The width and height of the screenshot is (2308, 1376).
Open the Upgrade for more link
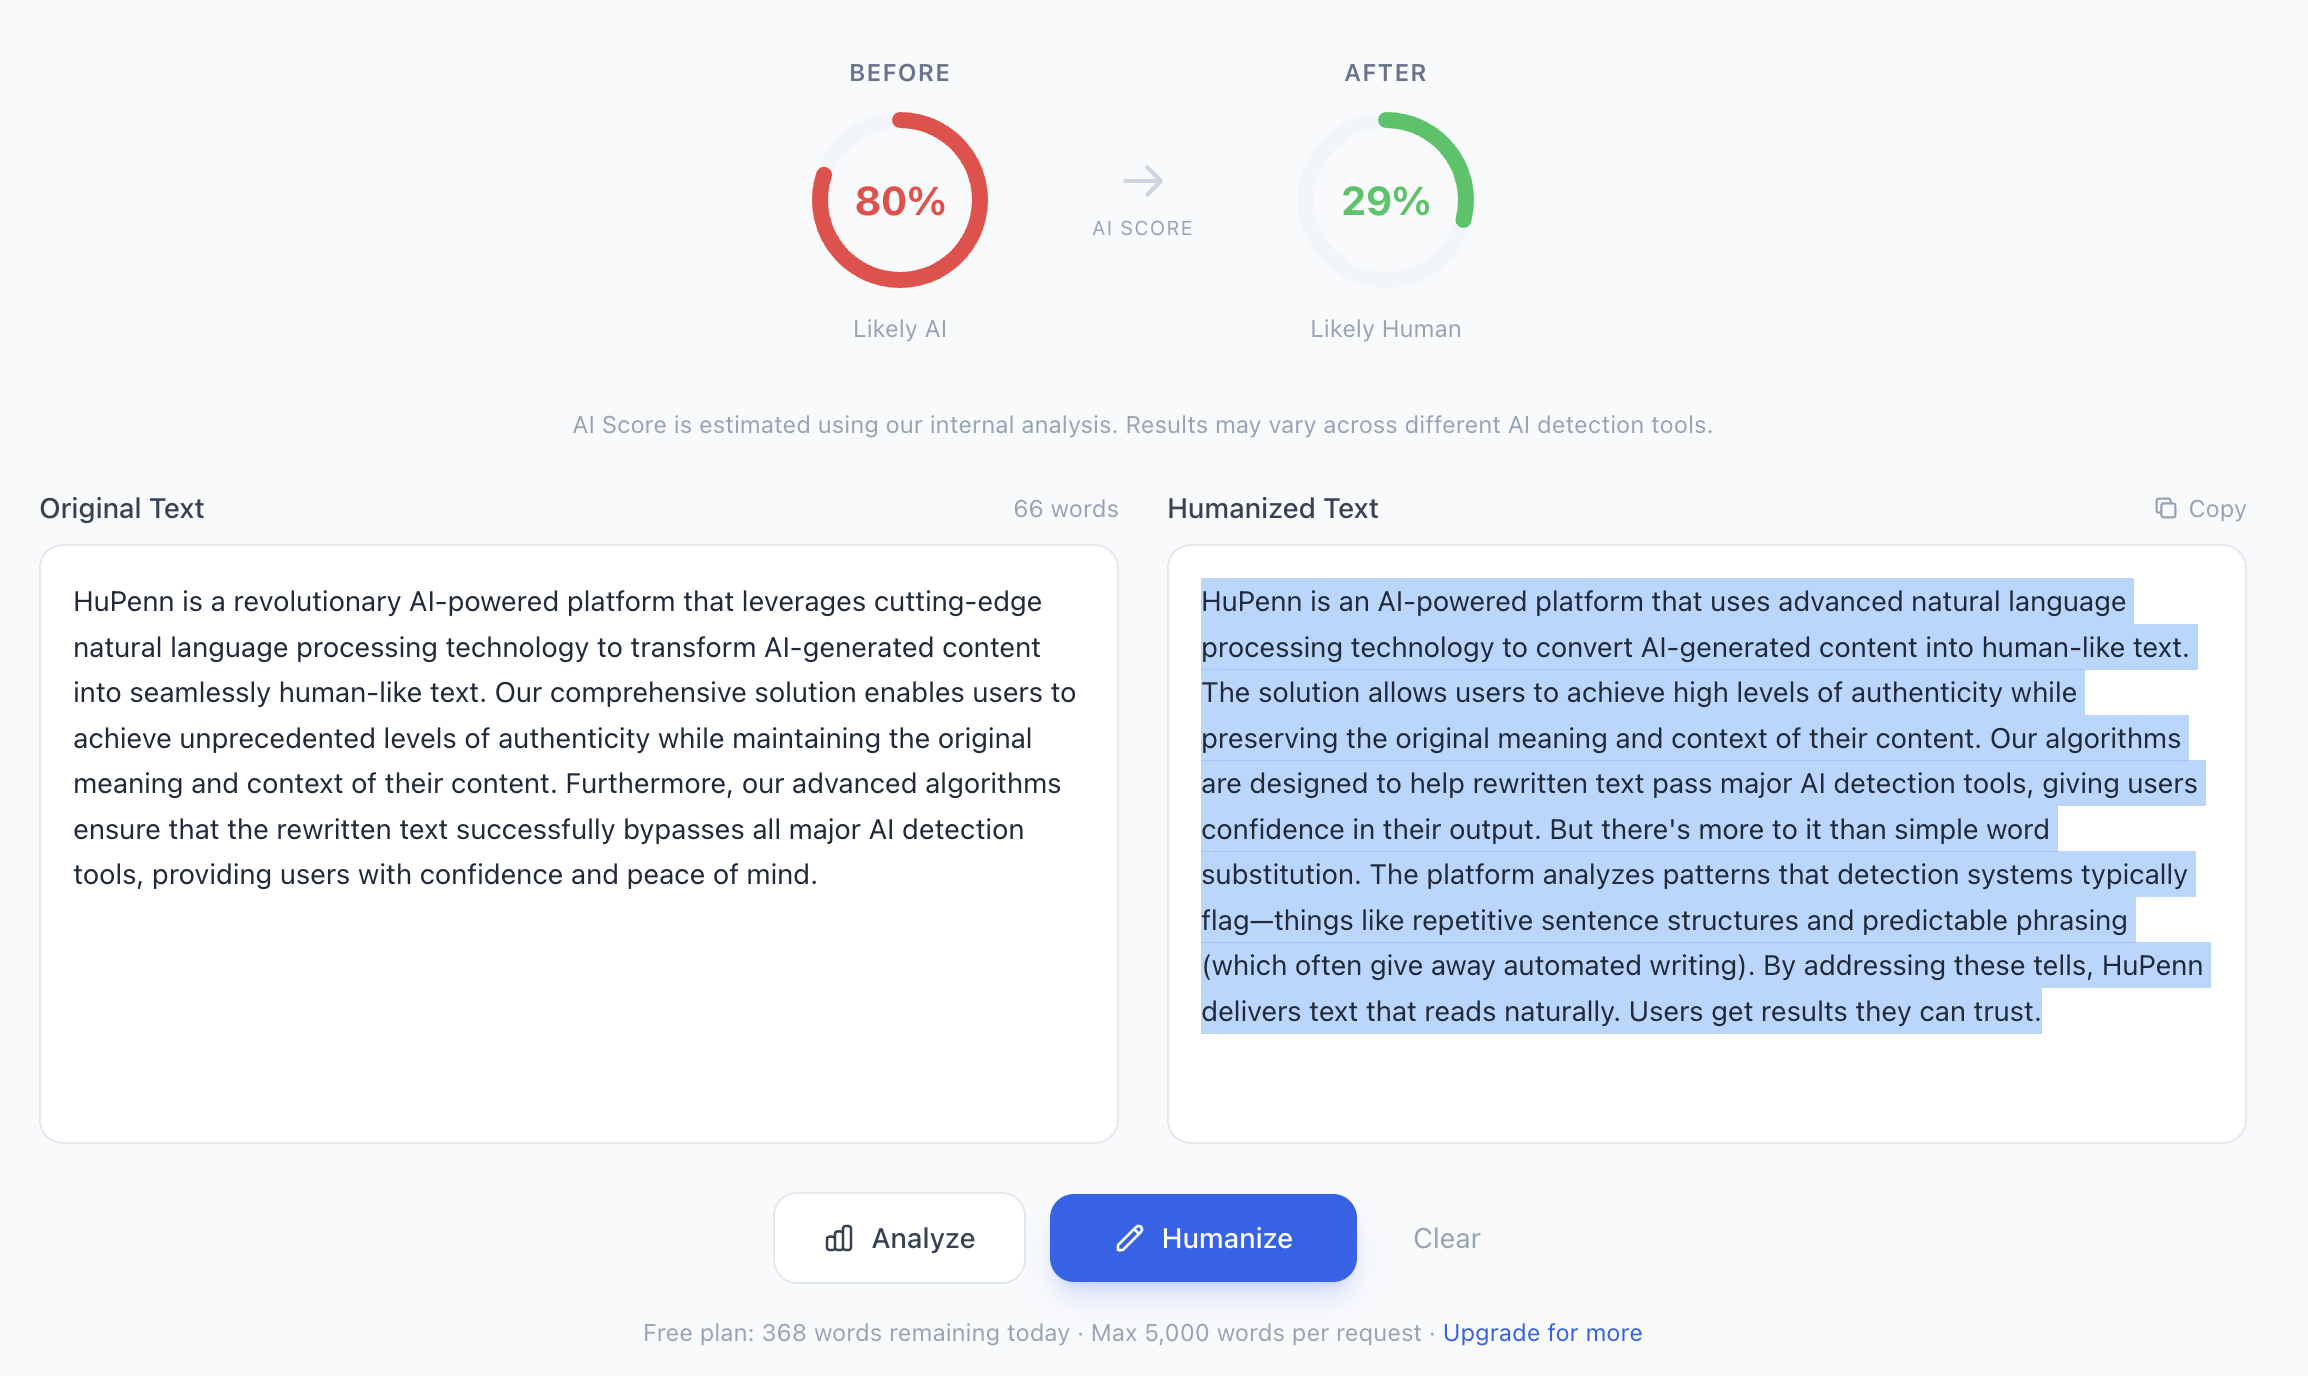[1542, 1332]
